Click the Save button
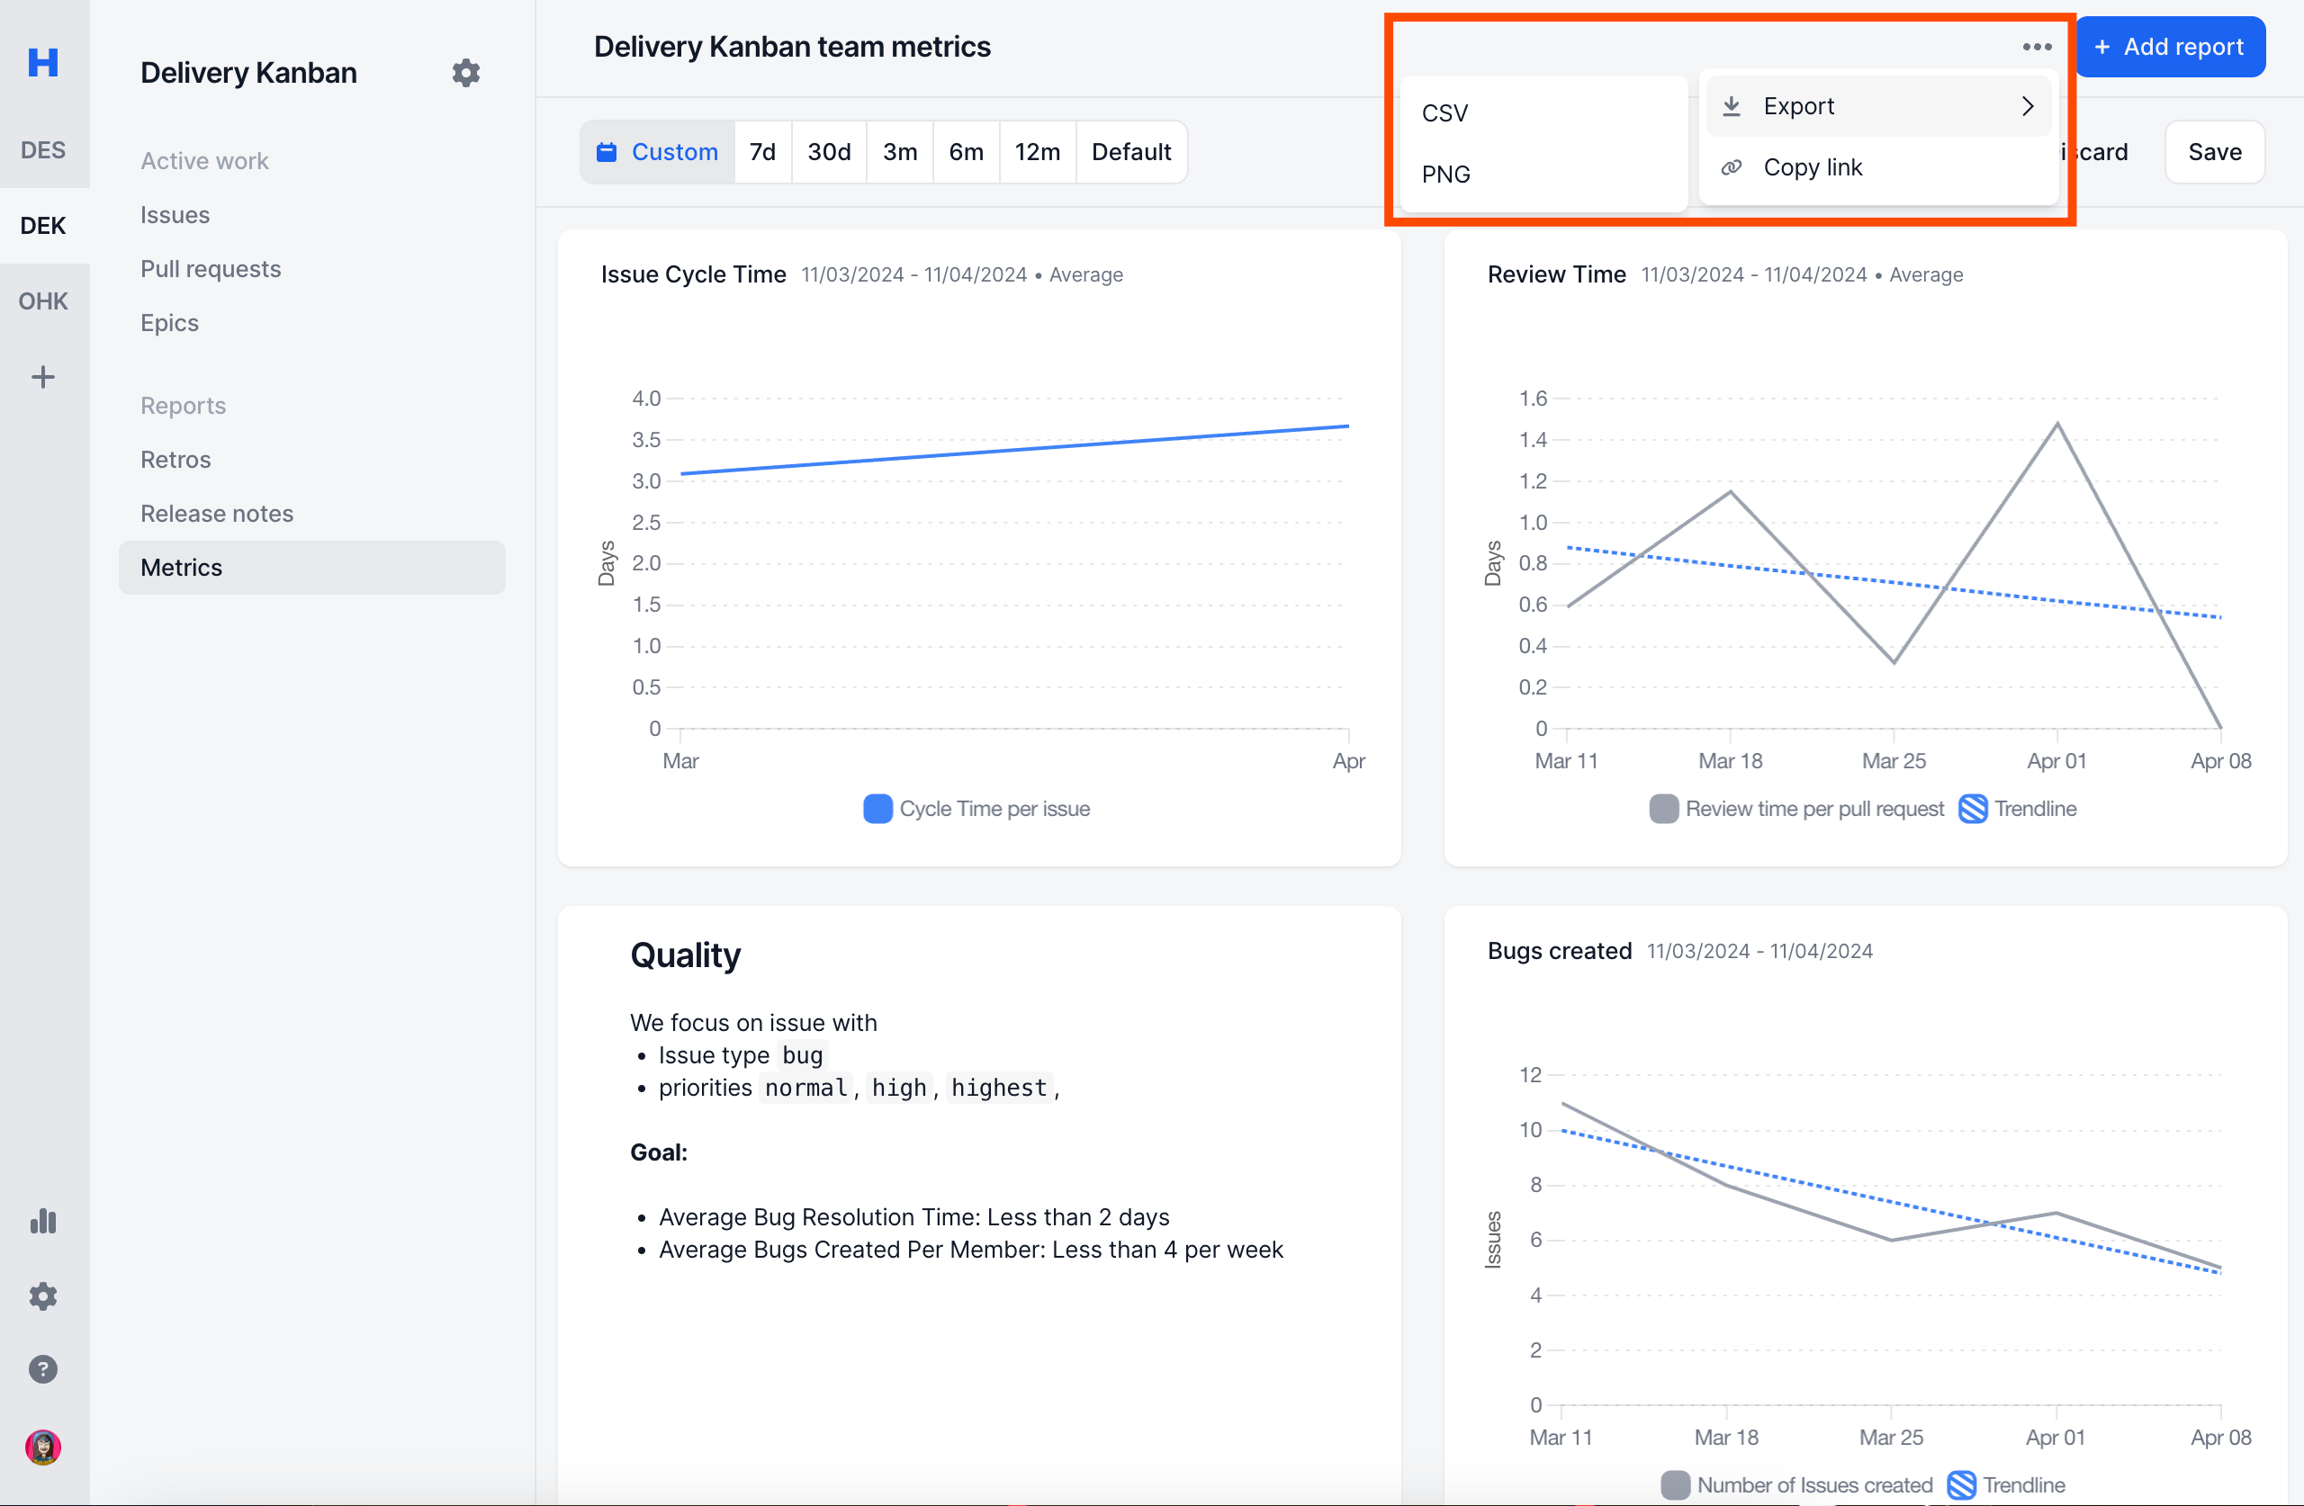 pyautogui.click(x=2214, y=152)
